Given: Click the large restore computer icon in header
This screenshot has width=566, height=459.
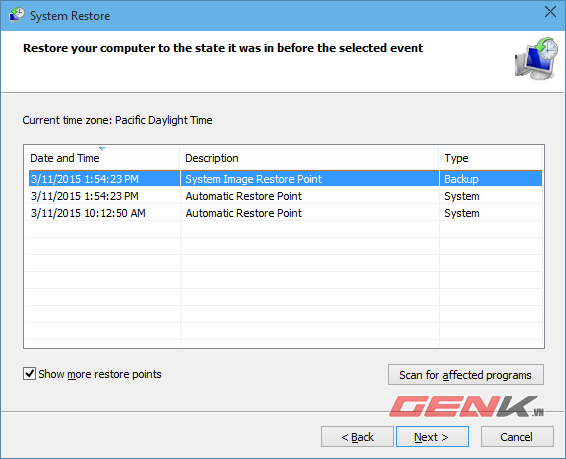Looking at the screenshot, I should pos(536,58).
